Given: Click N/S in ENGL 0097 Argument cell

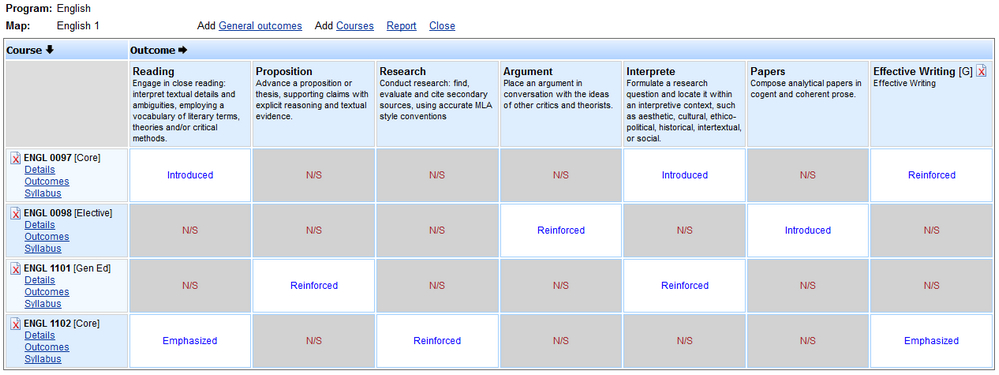Looking at the screenshot, I should (x=561, y=175).
